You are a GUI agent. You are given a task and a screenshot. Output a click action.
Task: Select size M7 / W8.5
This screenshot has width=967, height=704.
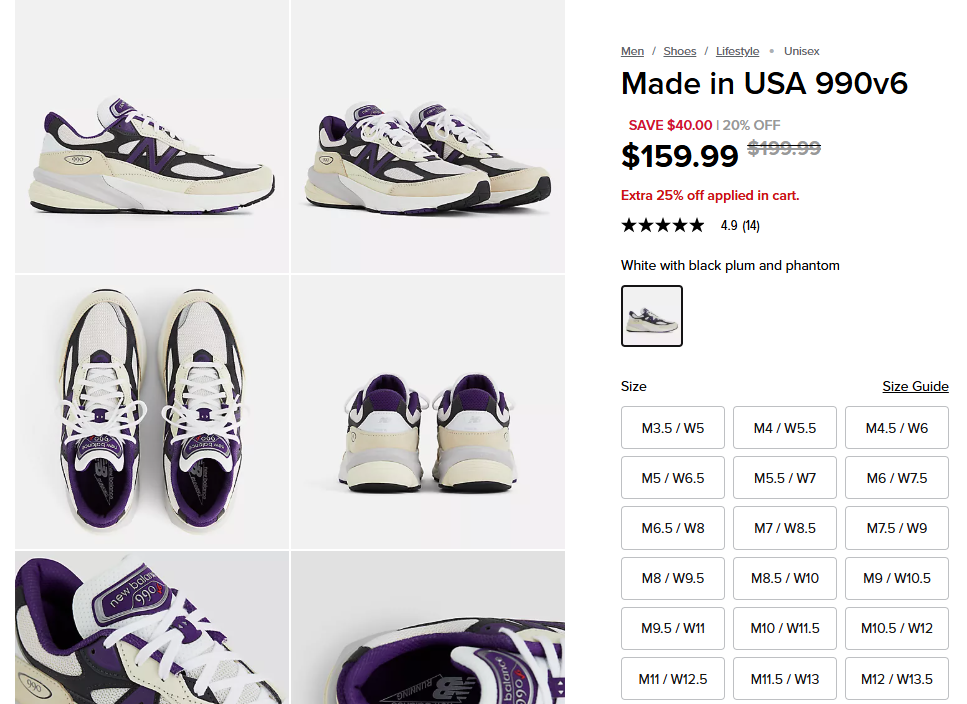click(784, 528)
